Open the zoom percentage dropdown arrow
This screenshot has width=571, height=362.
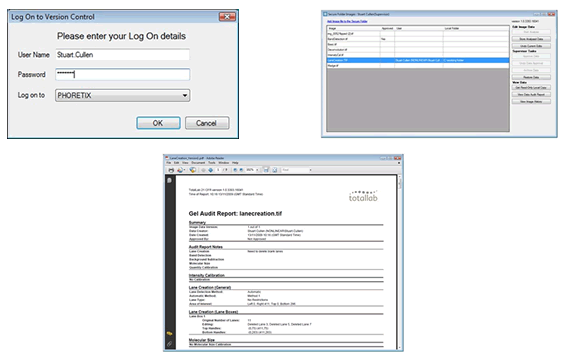[x=257, y=170]
